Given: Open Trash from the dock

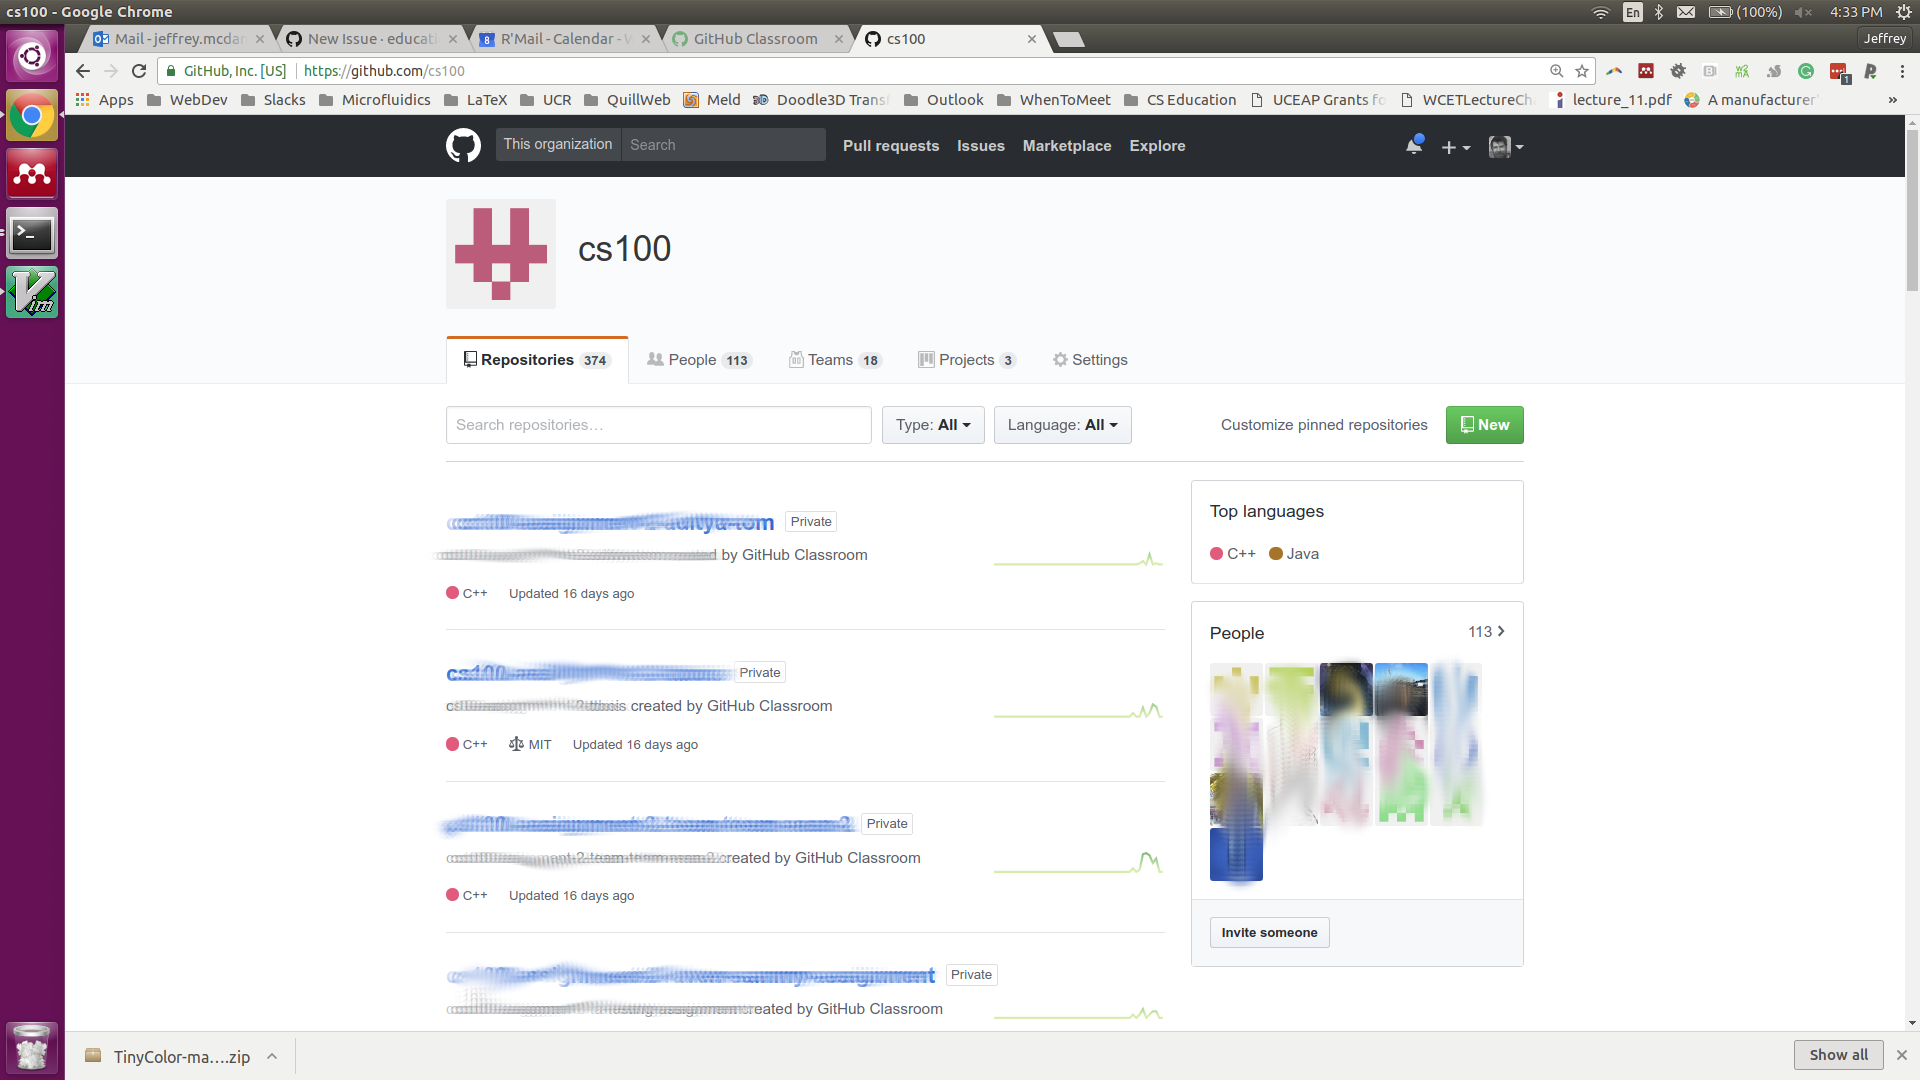Looking at the screenshot, I should 32,1048.
